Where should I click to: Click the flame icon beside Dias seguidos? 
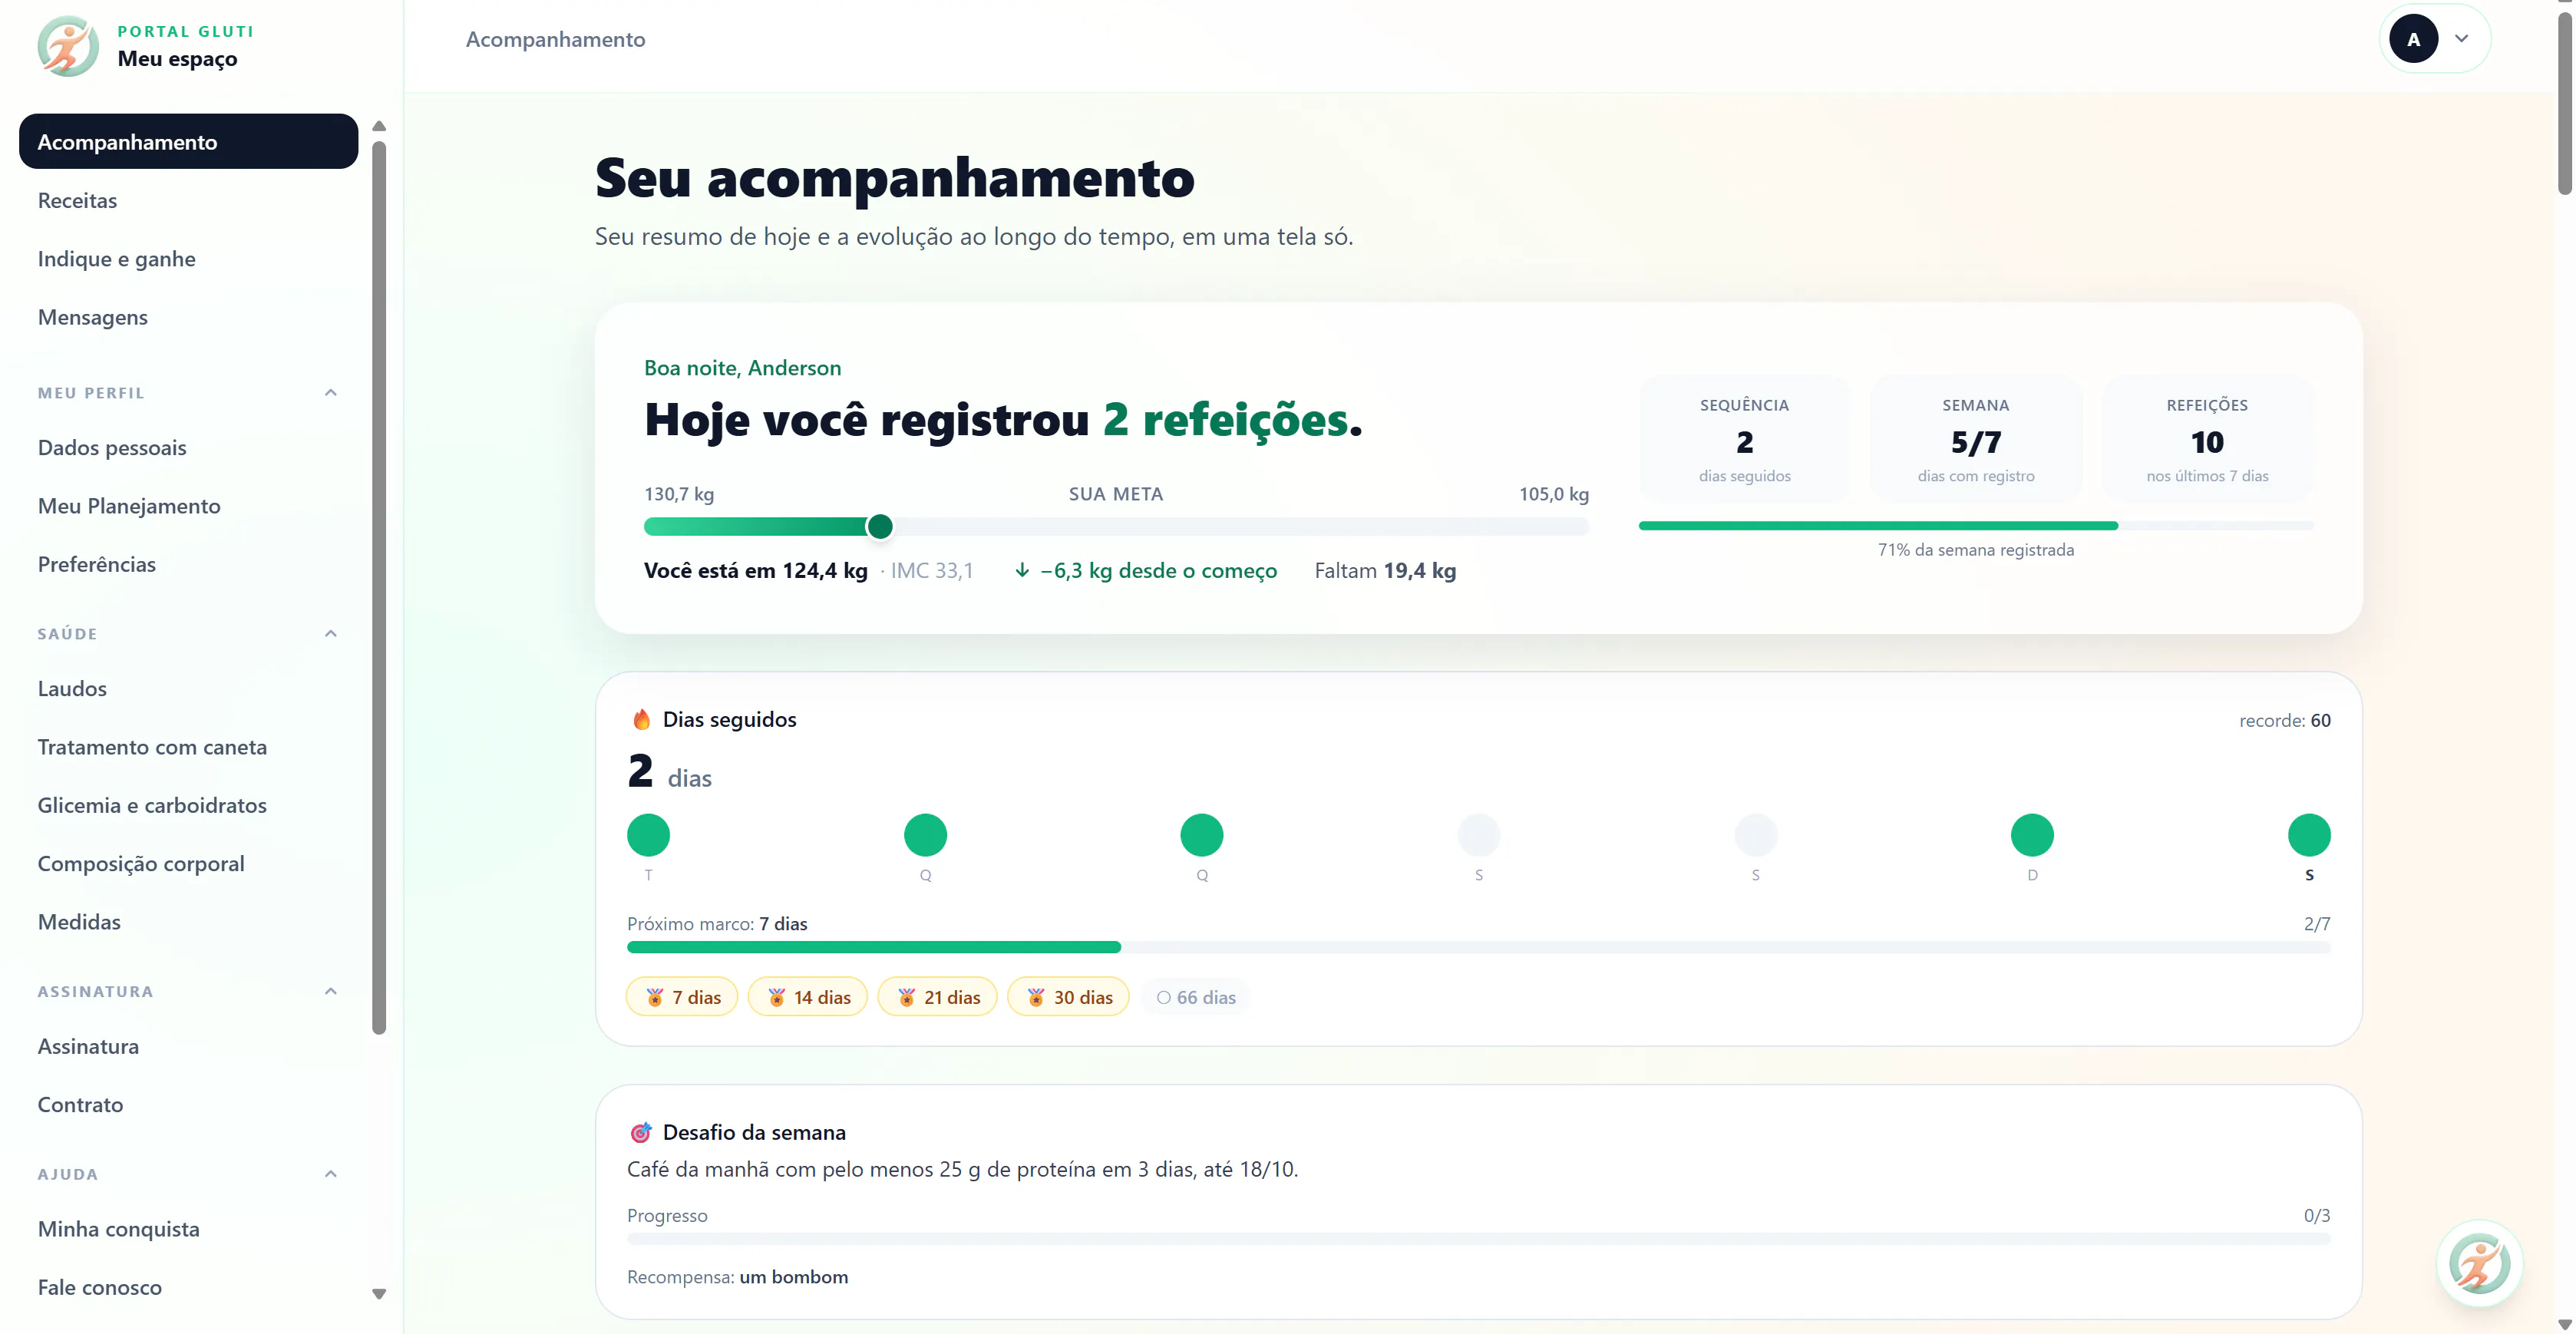pos(642,719)
